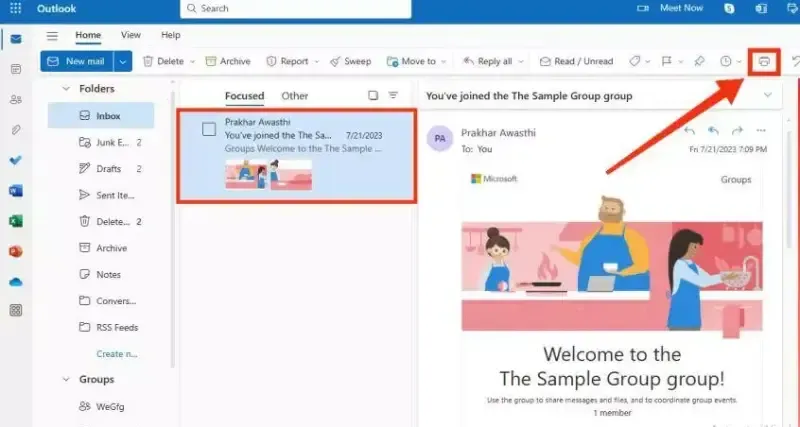Open More actions ellipsis in message header

[761, 131]
